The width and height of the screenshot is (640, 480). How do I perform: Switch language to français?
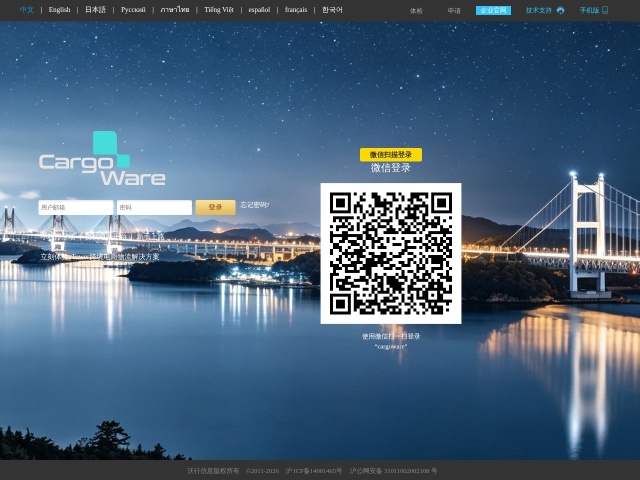pyautogui.click(x=296, y=10)
